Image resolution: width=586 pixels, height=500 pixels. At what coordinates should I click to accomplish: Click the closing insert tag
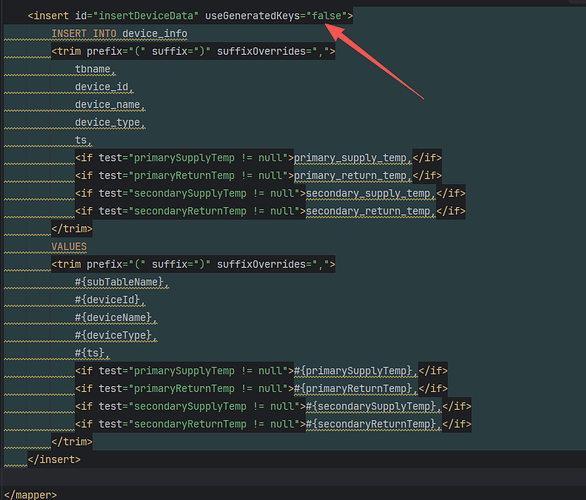54,459
